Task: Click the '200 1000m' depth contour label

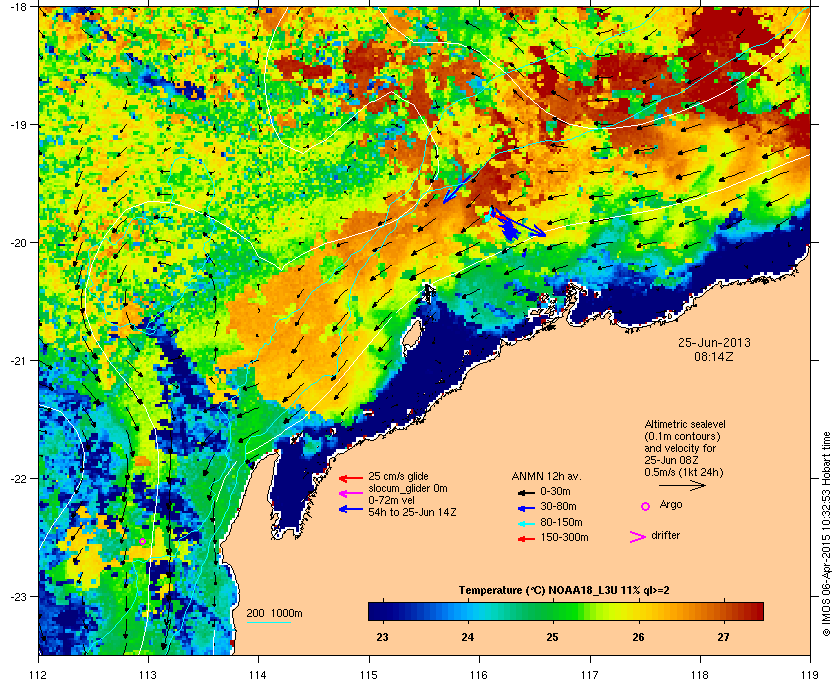Action: click(x=274, y=614)
